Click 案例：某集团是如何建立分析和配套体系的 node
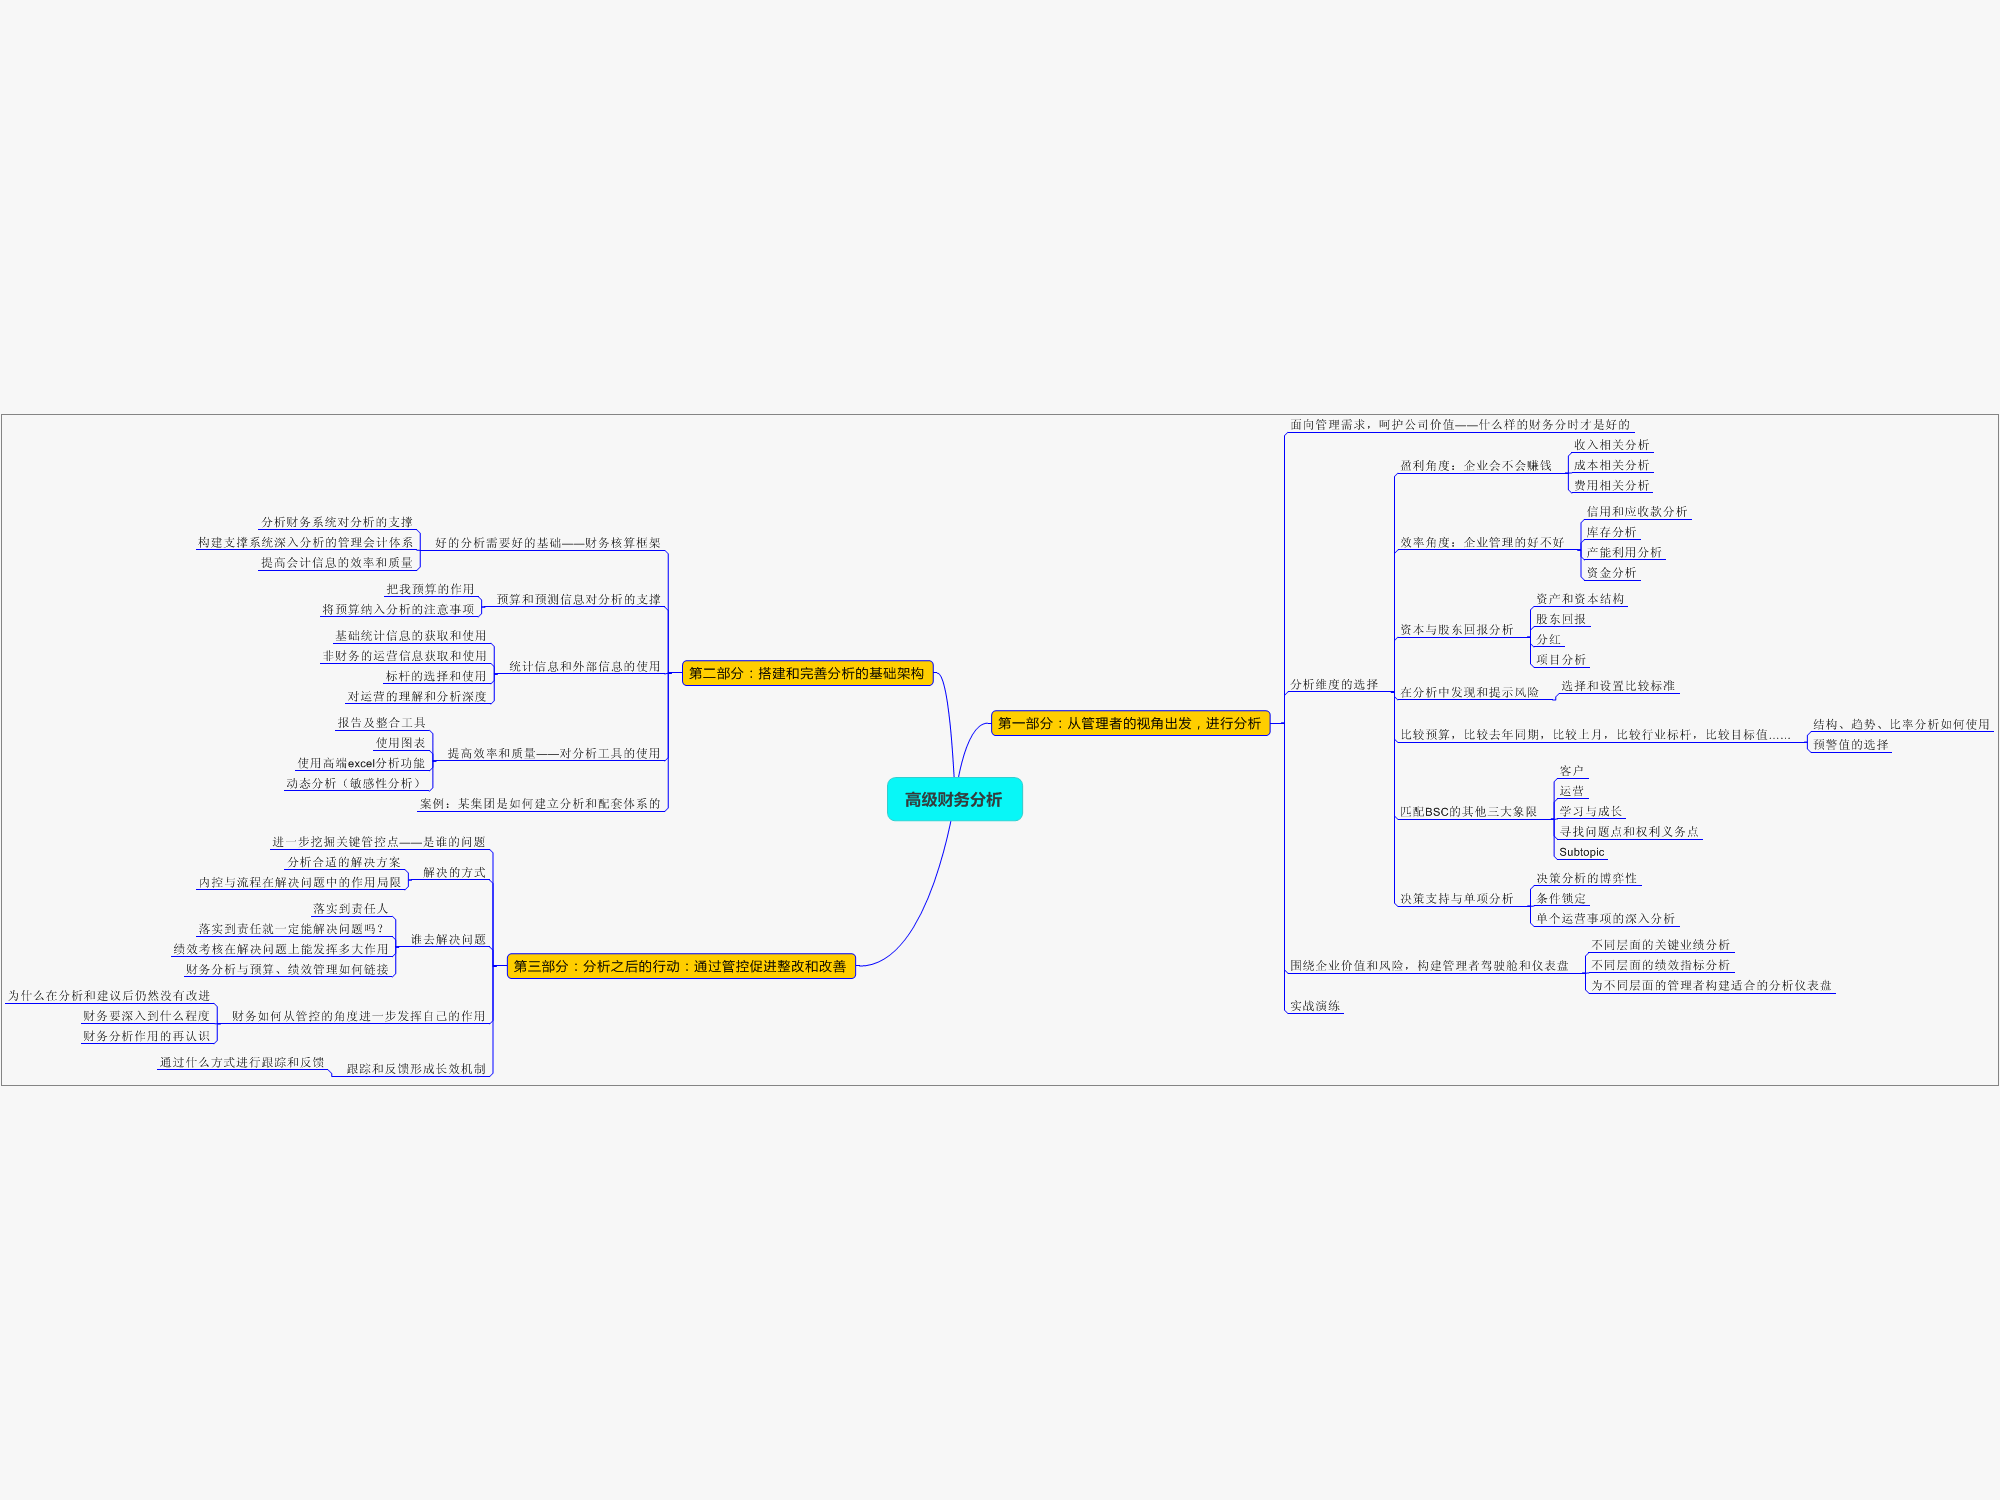Screen dimensions: 2000x1500 541,804
